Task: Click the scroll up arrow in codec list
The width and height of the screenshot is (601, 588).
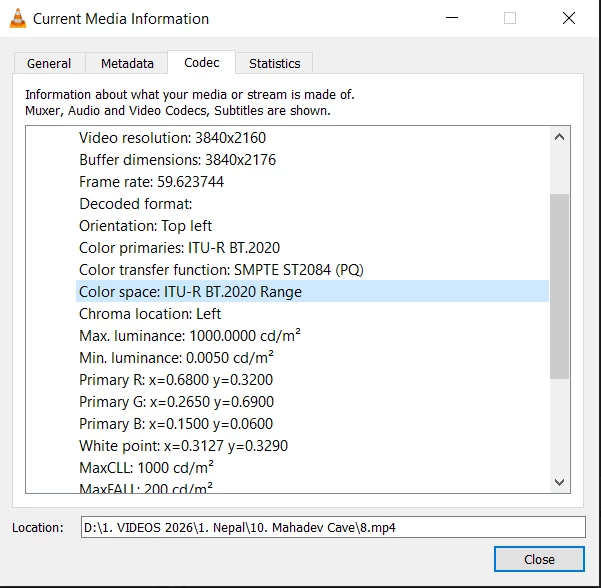Action: coord(559,137)
